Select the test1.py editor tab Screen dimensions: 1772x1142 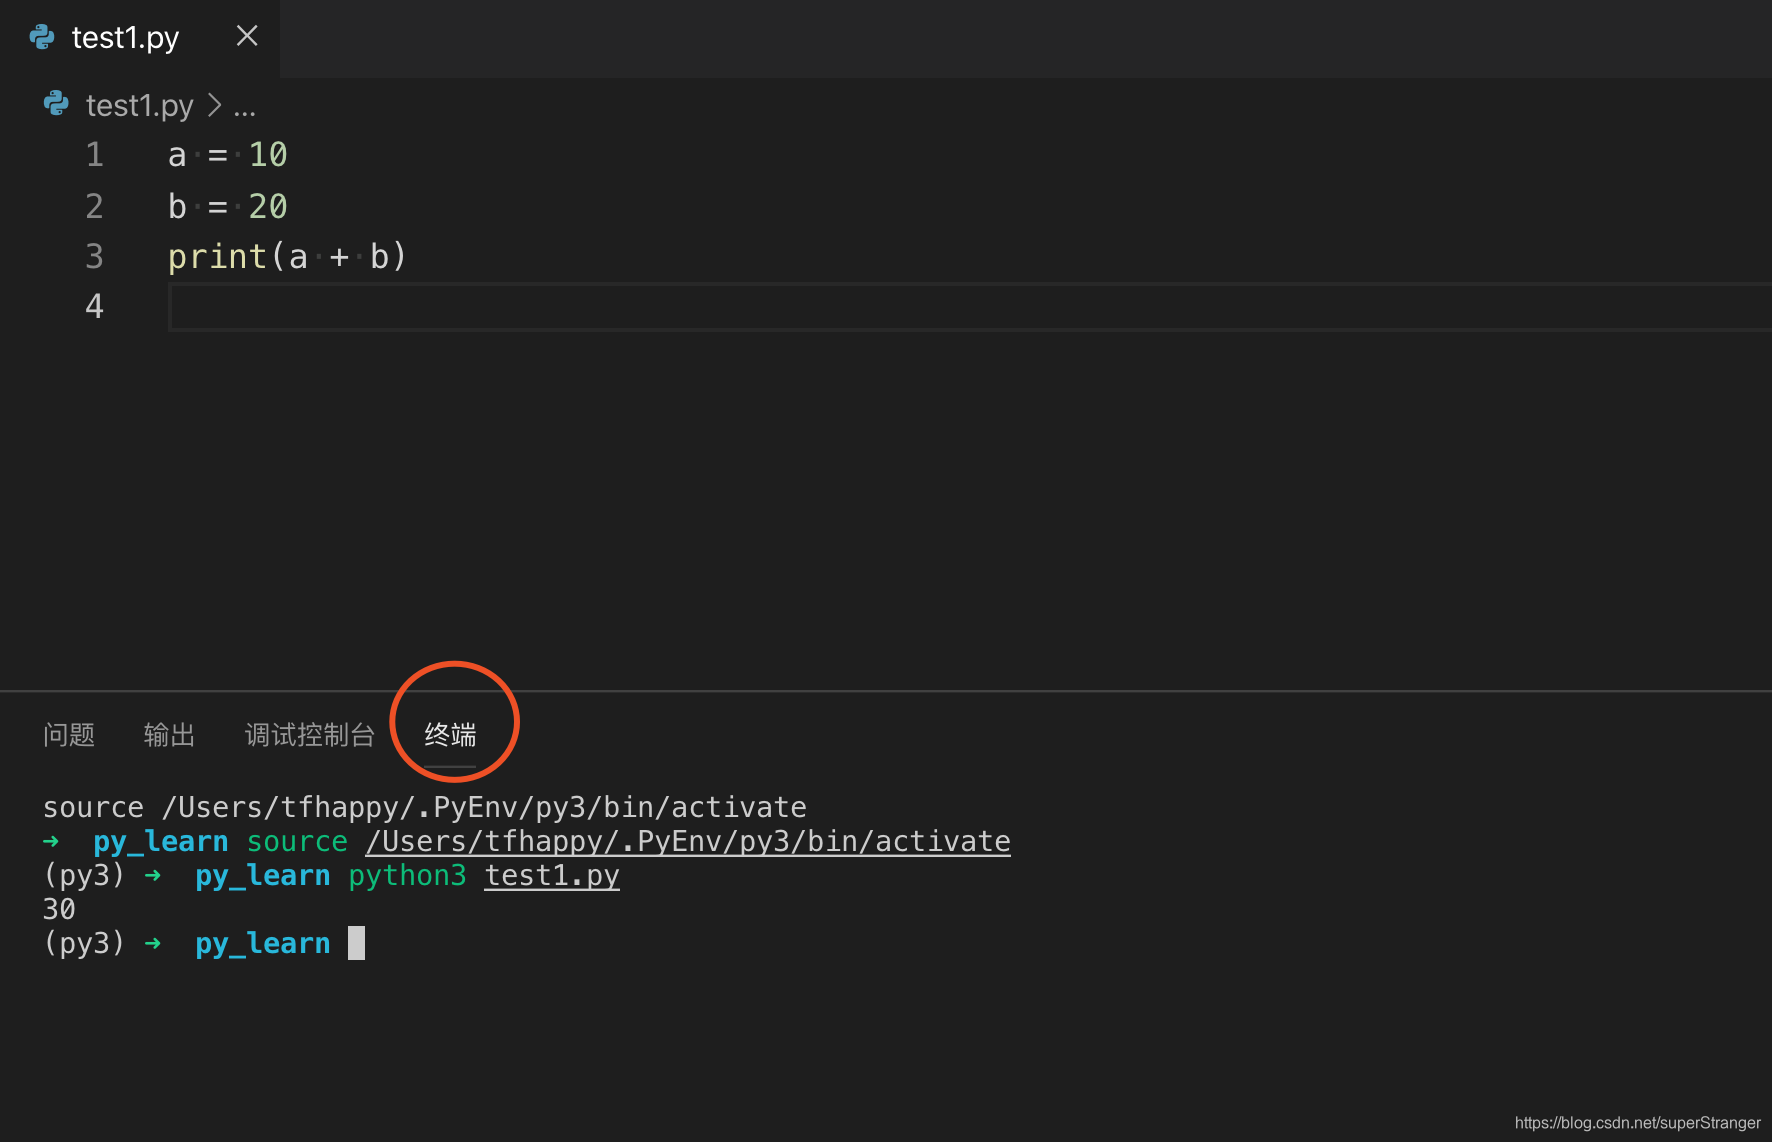click(139, 38)
